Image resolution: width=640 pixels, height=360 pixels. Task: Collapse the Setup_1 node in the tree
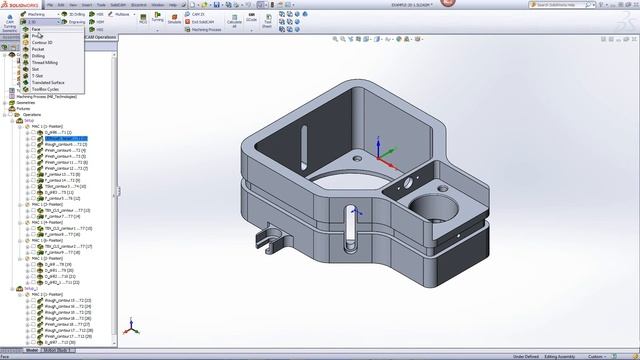pyautogui.click(x=12, y=289)
